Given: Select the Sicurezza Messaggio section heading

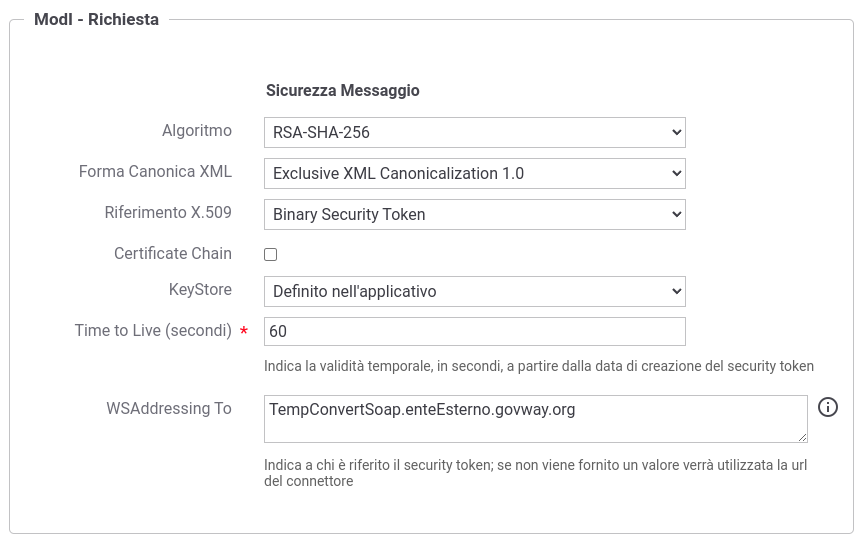Looking at the screenshot, I should pos(342,90).
